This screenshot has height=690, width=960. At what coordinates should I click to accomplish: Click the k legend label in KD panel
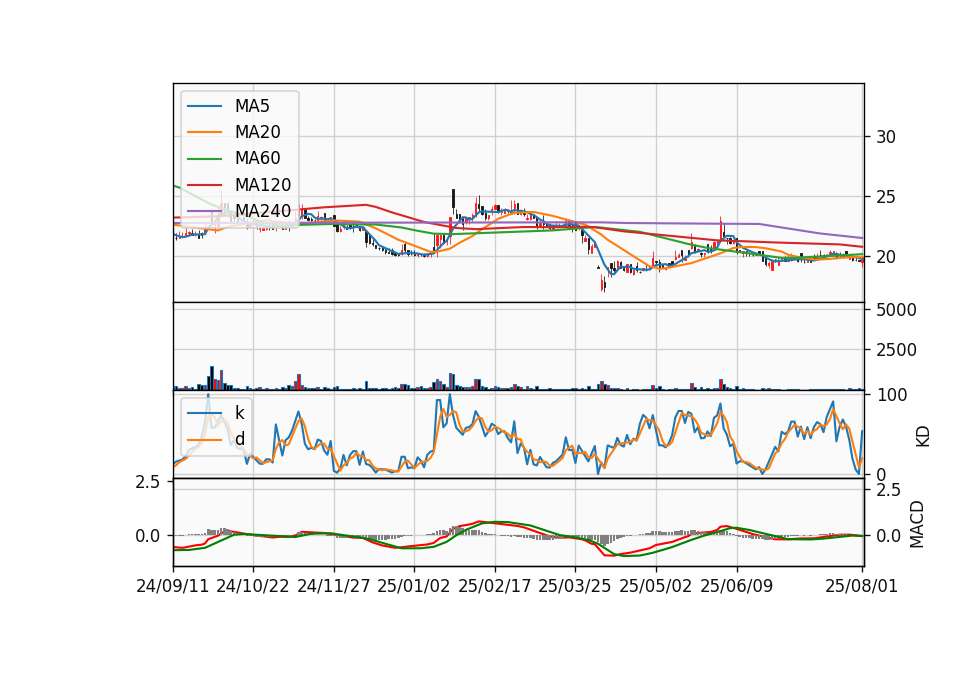coord(239,413)
